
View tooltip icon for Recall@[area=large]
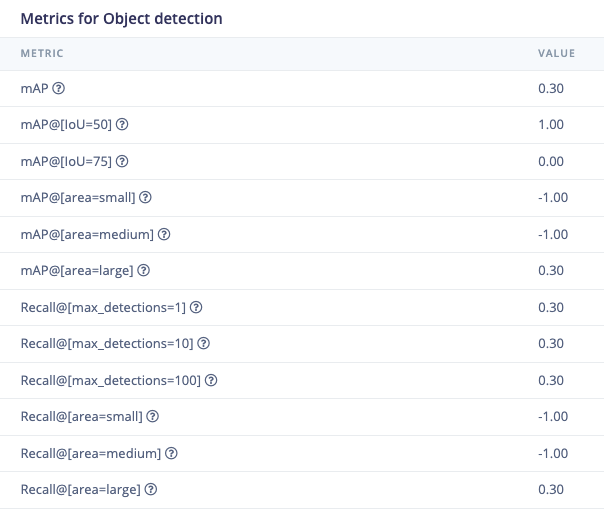pos(151,489)
